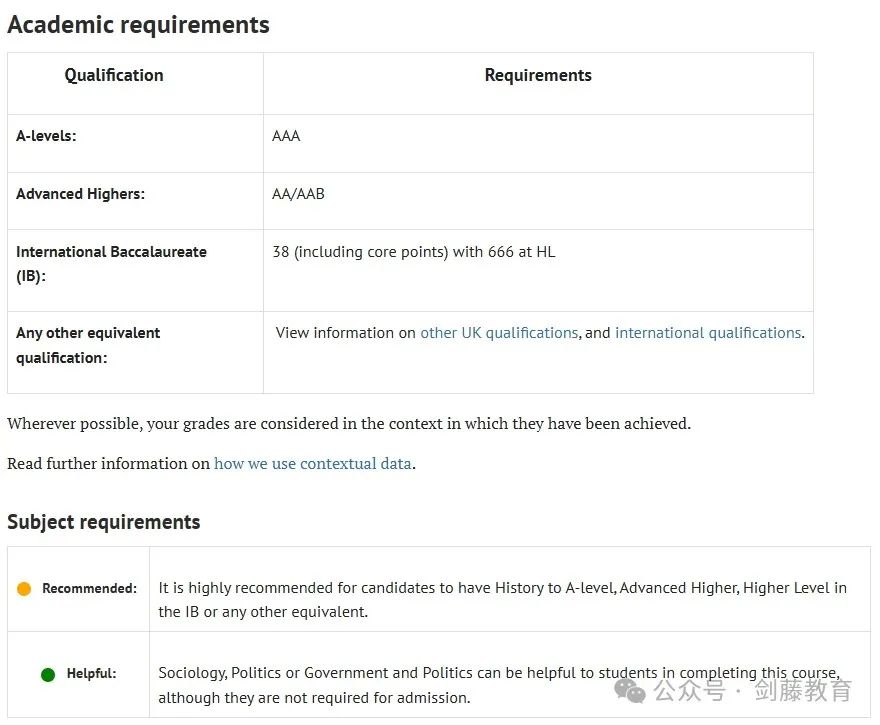This screenshot has width=880, height=725.
Task: Click the Academic requirements heading
Action: click(x=138, y=25)
